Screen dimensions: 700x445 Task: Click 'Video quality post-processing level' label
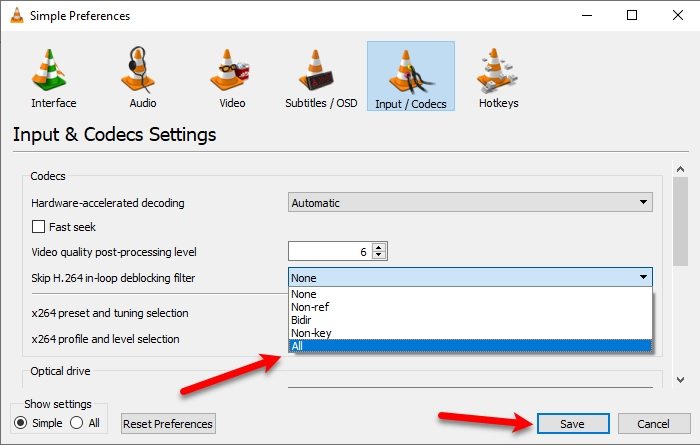tap(114, 252)
